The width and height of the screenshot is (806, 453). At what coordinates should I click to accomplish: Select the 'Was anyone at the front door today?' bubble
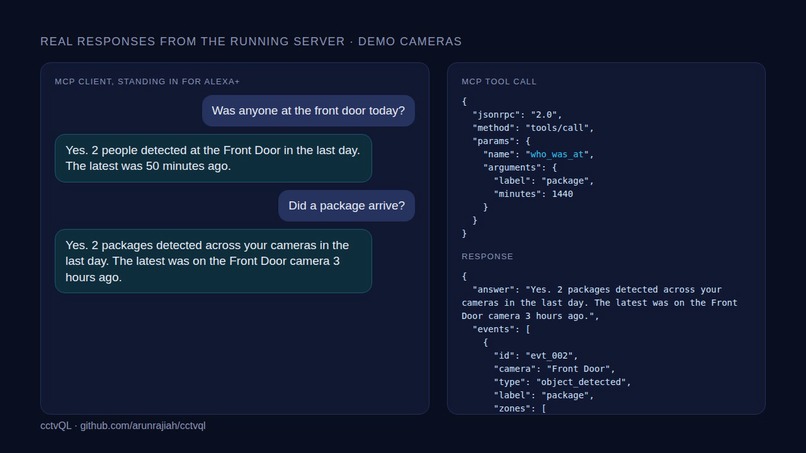(308, 111)
